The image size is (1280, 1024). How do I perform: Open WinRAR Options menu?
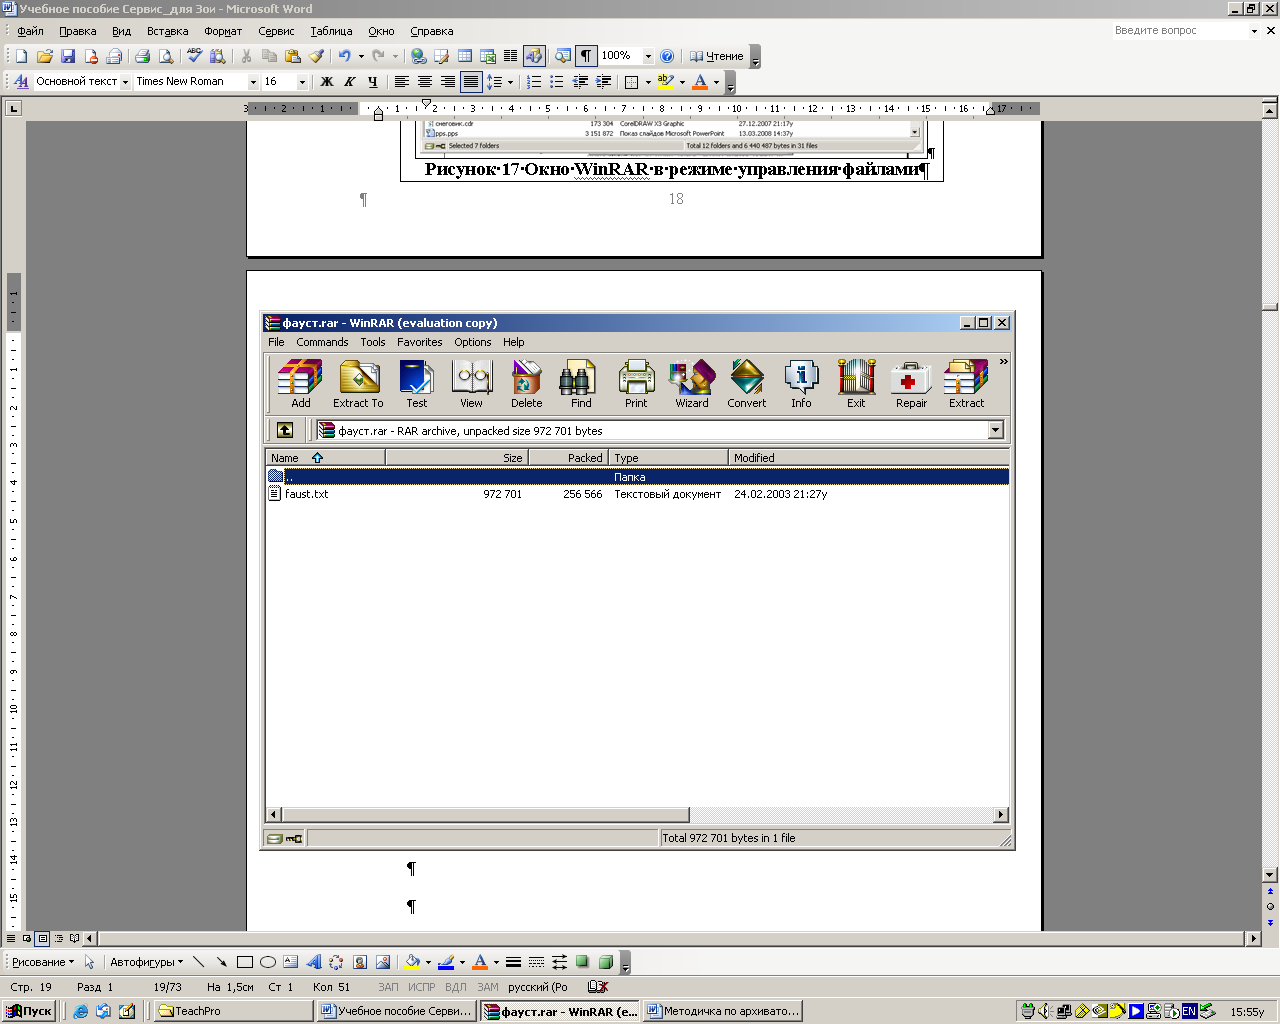pos(472,342)
